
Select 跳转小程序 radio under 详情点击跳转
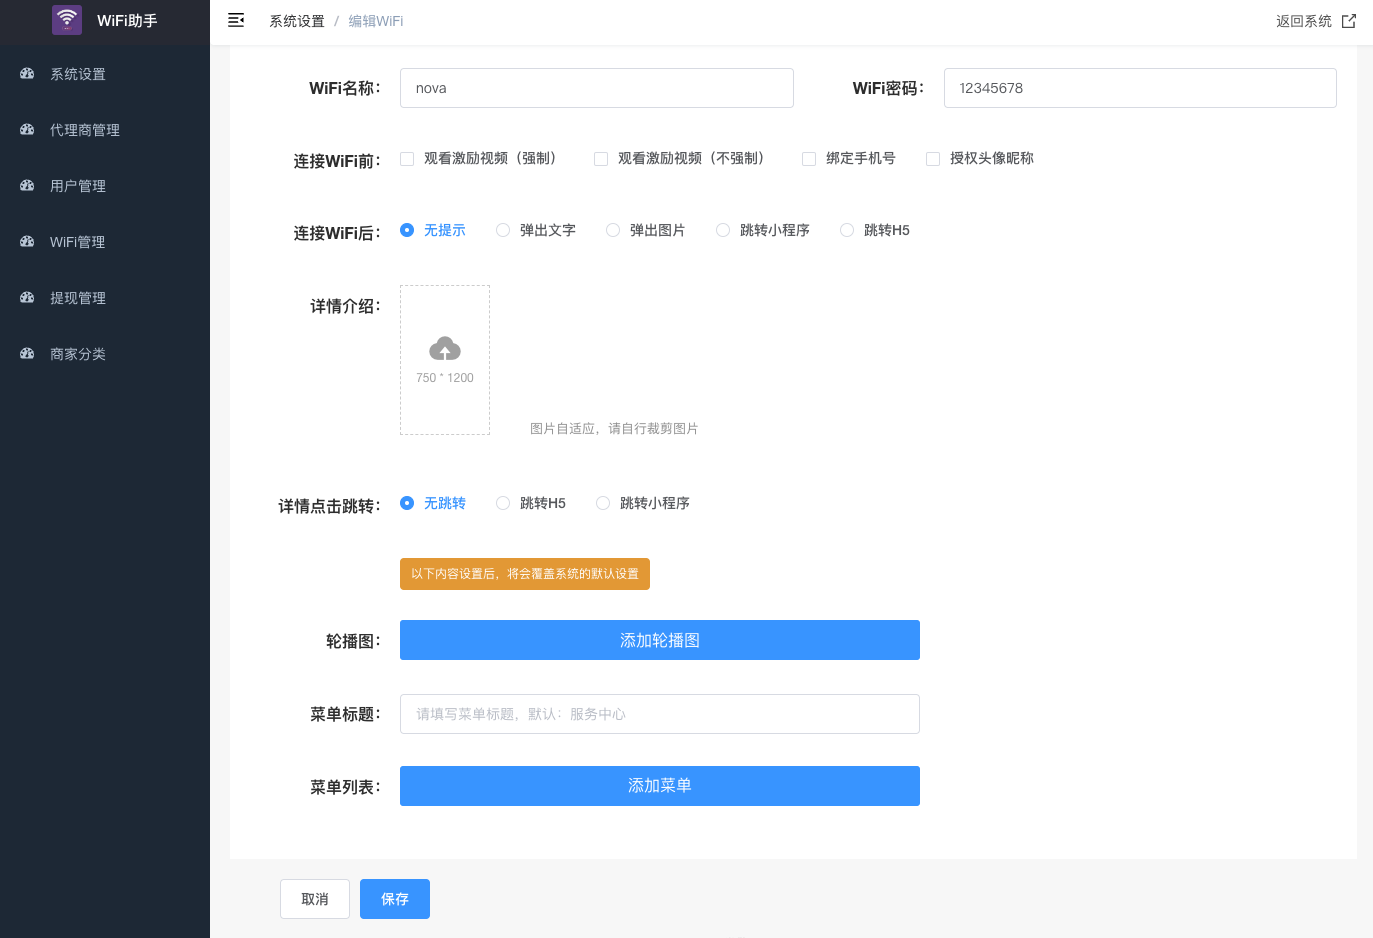coord(603,503)
